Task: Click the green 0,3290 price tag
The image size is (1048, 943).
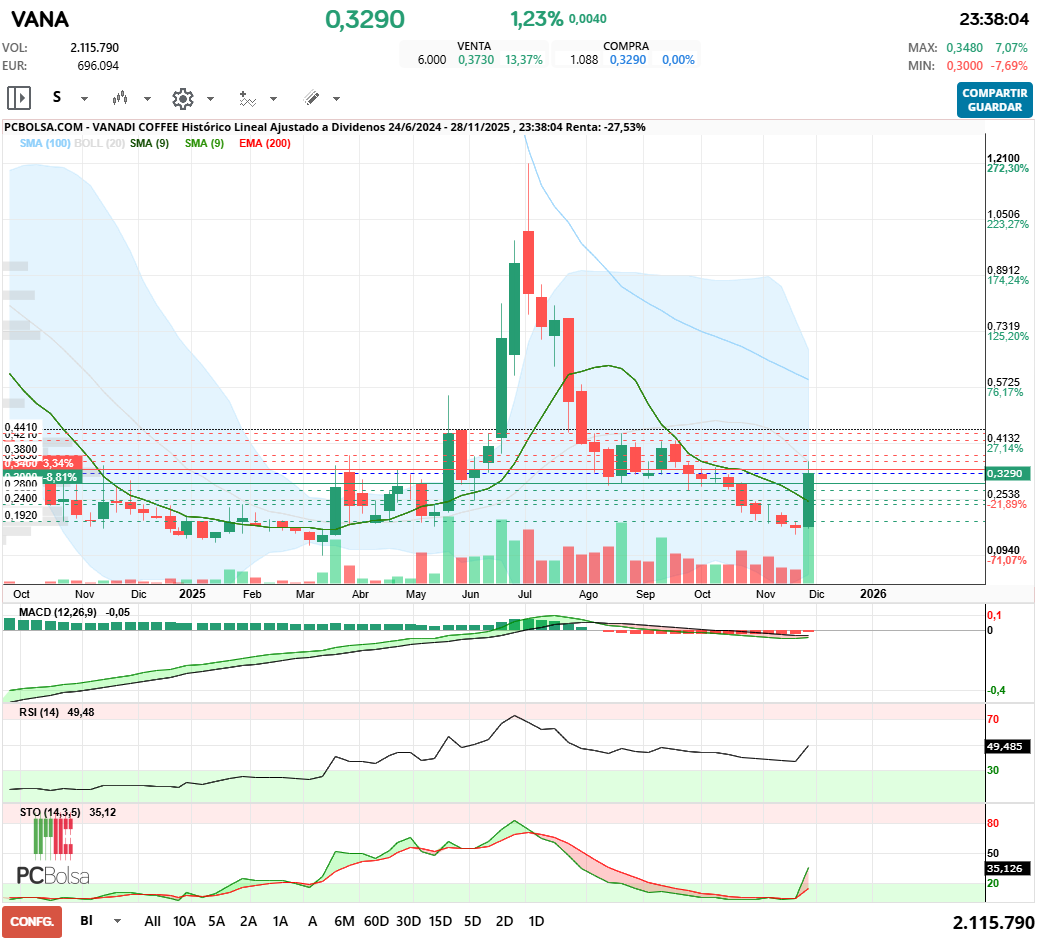Action: tap(1008, 473)
